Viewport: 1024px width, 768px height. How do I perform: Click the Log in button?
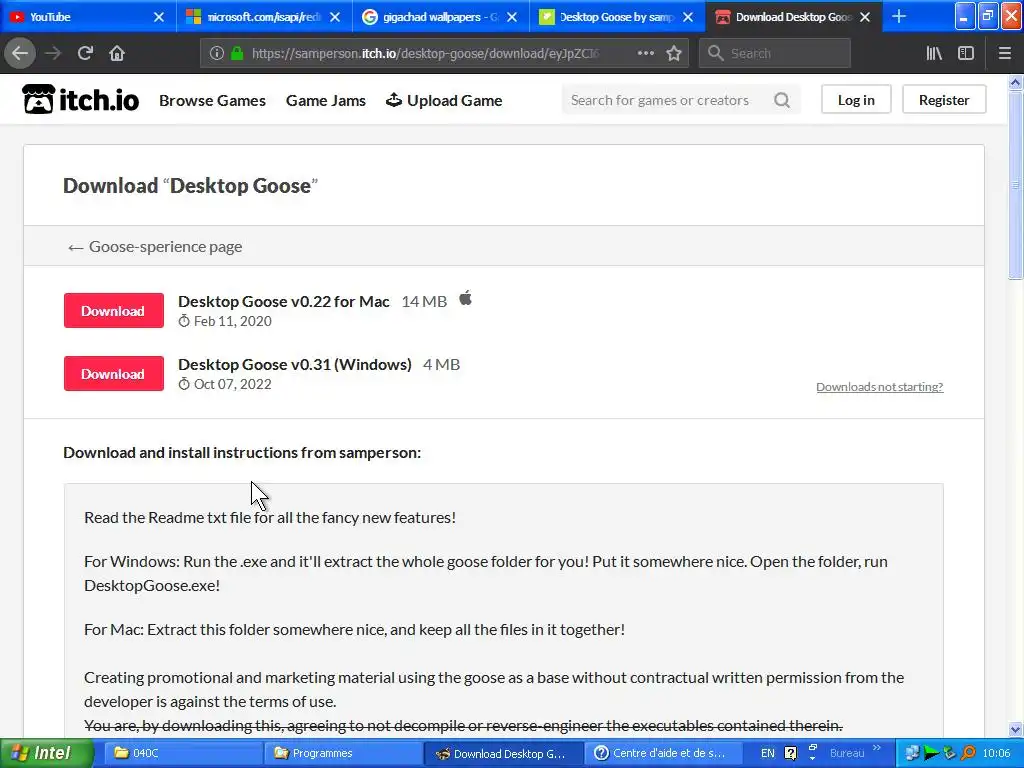856,99
